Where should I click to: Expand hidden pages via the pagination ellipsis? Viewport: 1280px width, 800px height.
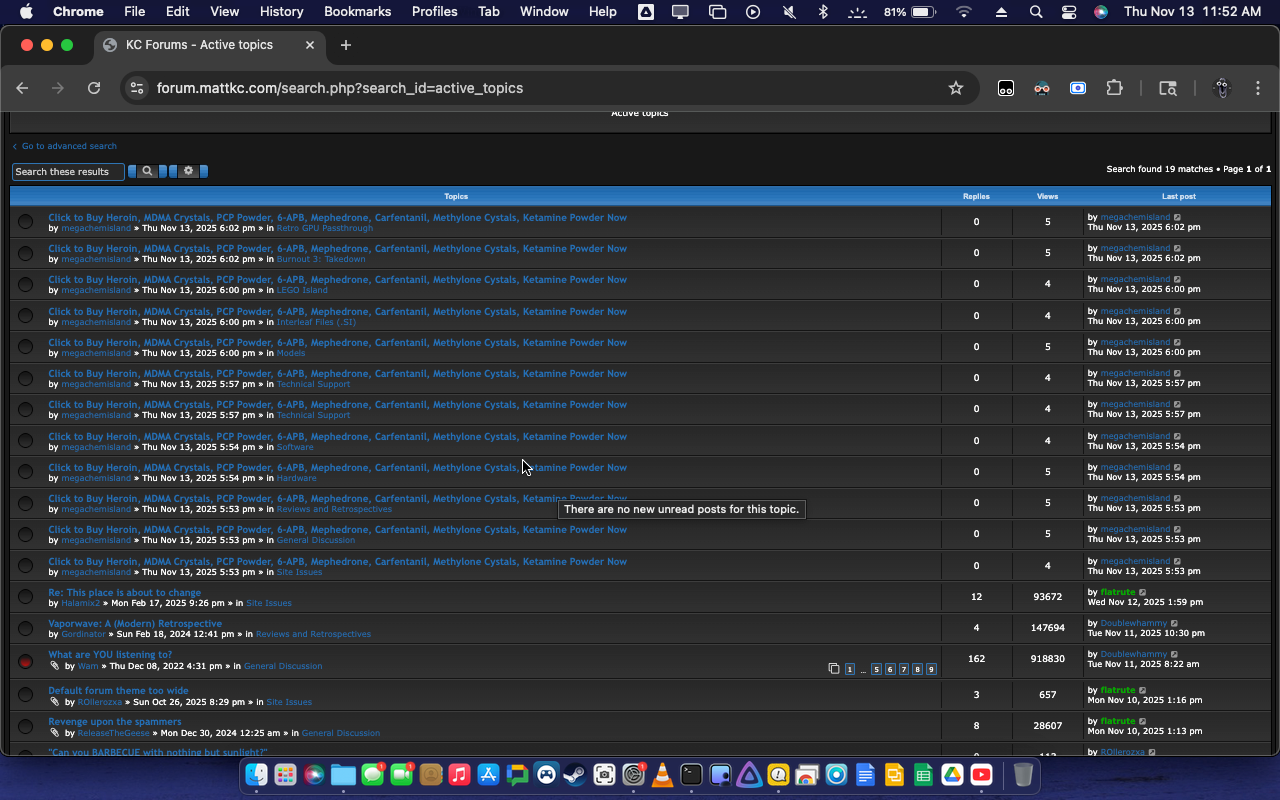(862, 670)
